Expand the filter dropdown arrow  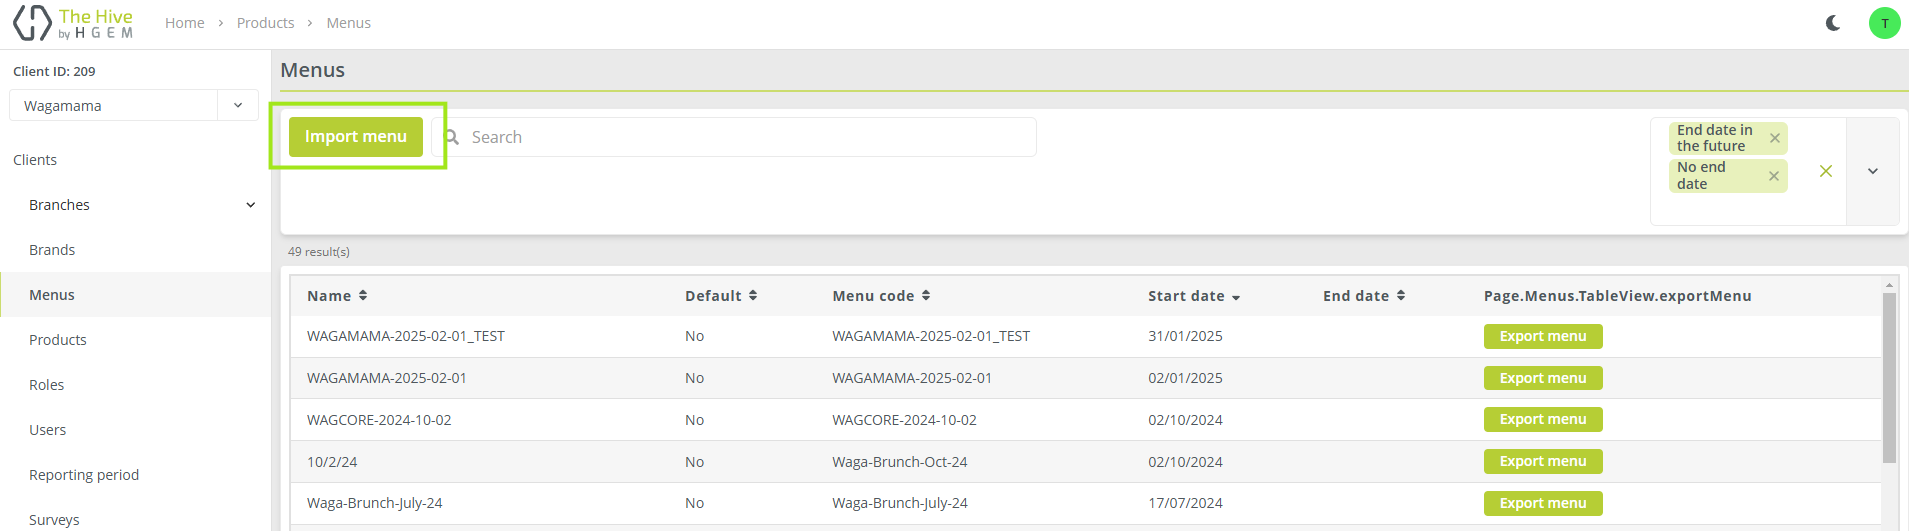pyautogui.click(x=1872, y=171)
